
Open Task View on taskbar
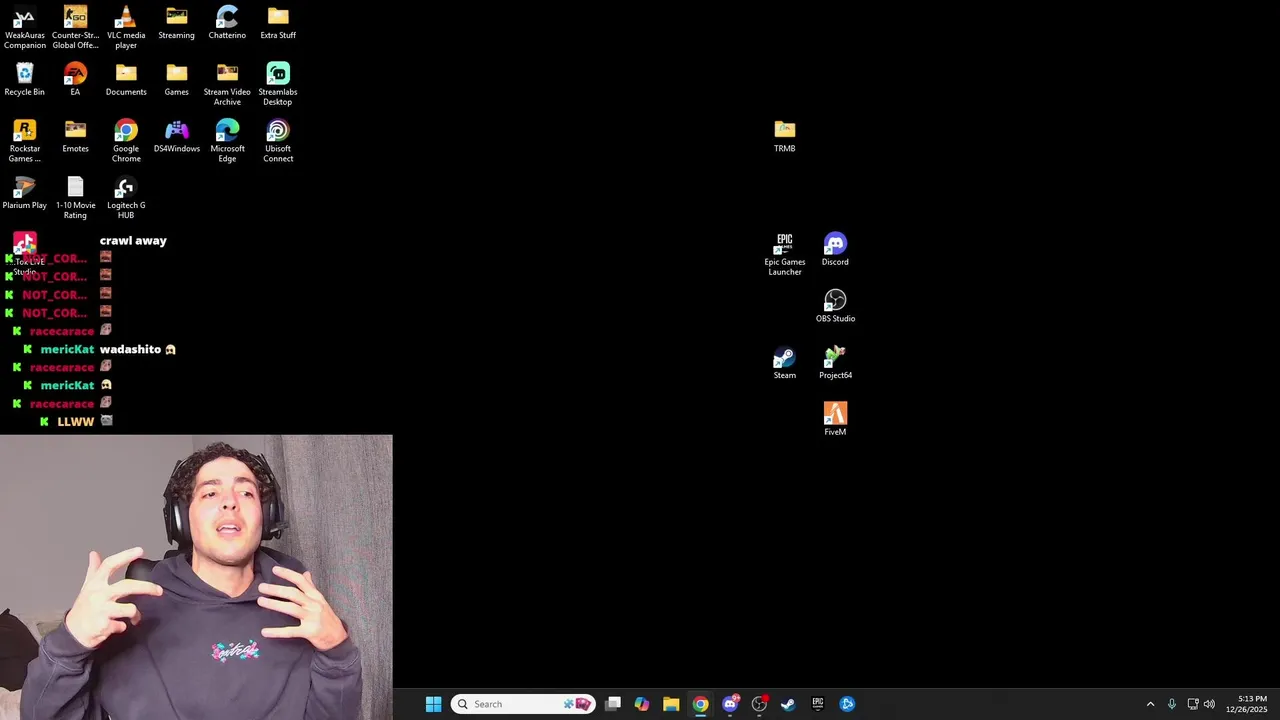point(613,704)
